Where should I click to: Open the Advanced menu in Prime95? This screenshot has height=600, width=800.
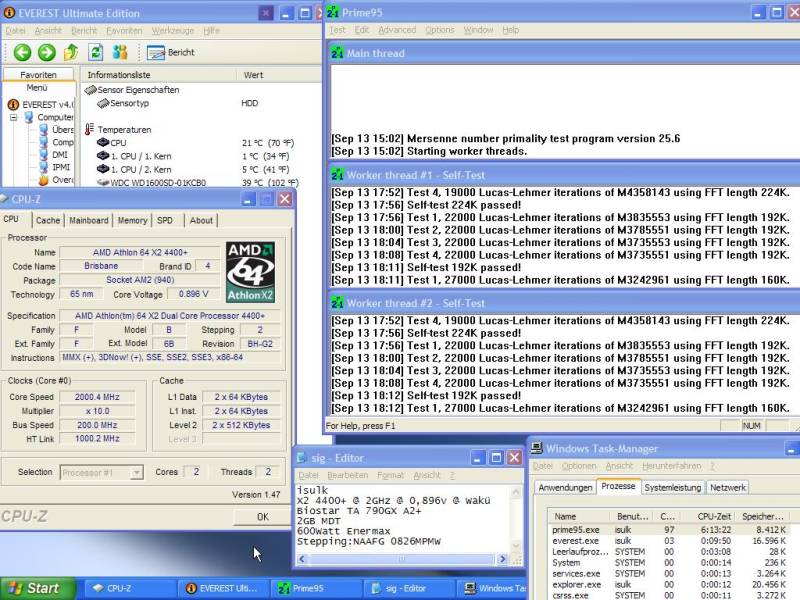coord(397,30)
